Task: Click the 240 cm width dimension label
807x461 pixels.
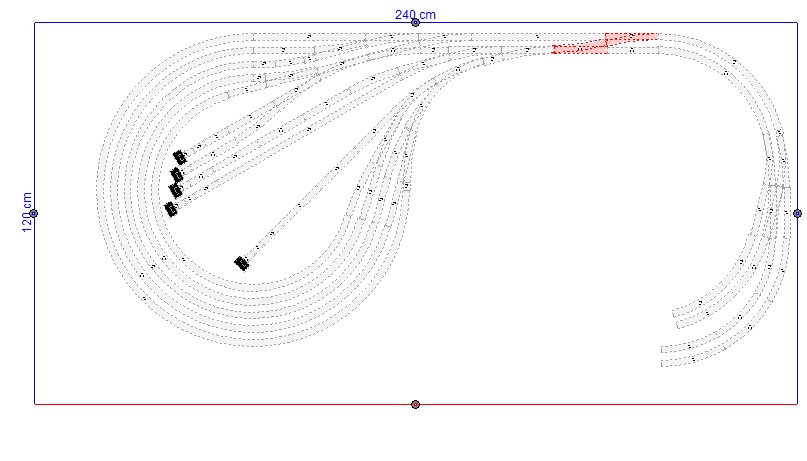Action: (415, 14)
